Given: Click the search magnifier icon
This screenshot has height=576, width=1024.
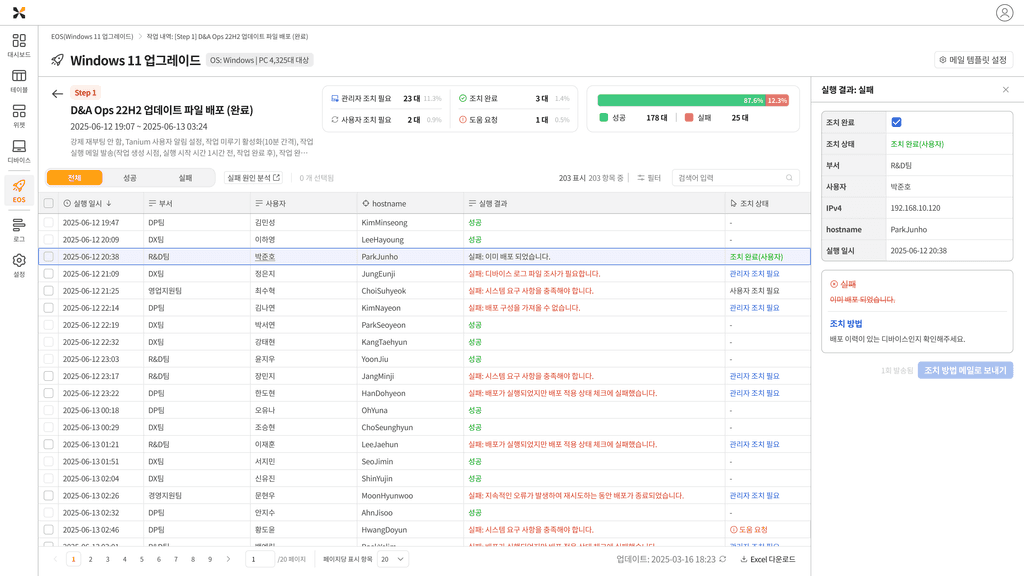Looking at the screenshot, I should pyautogui.click(x=789, y=178).
